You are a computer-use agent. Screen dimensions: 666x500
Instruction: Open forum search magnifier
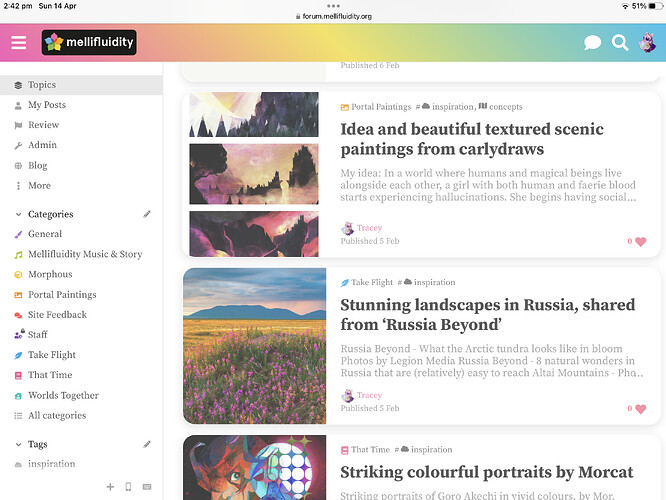click(x=620, y=42)
